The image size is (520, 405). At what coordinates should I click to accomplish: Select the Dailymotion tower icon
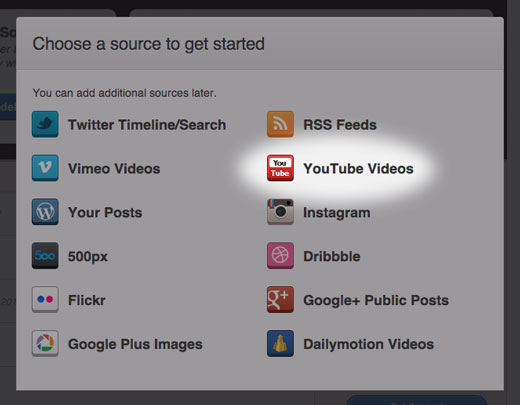[280, 343]
